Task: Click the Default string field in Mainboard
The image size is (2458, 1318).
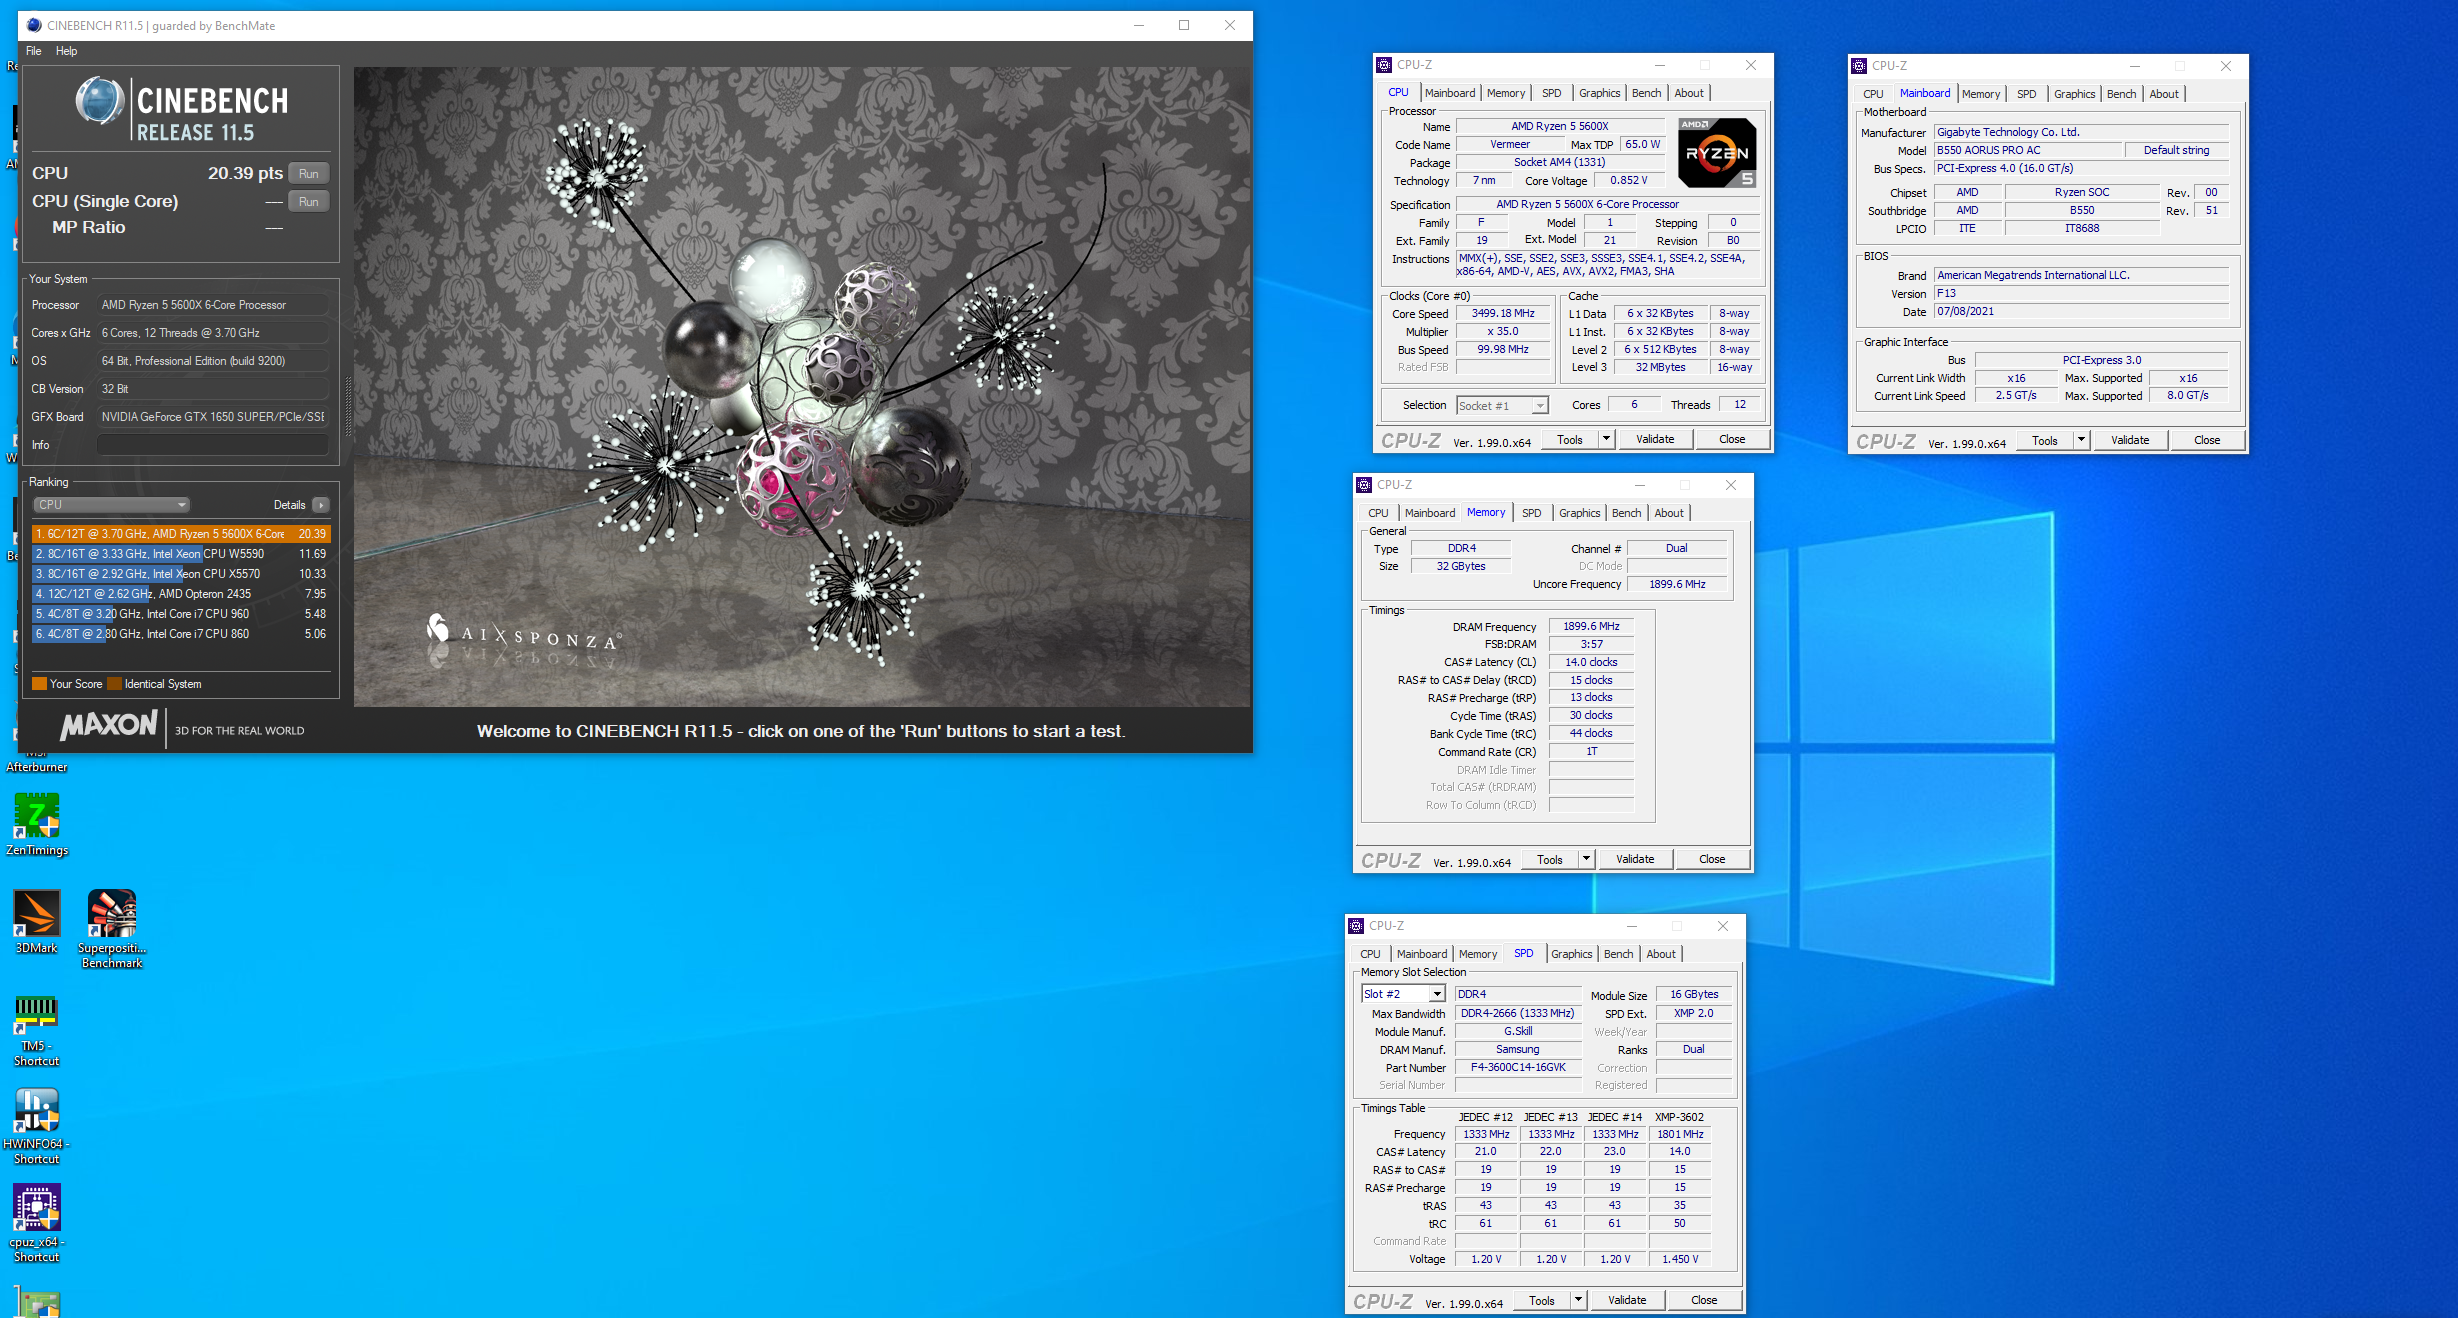Action: (x=2176, y=150)
